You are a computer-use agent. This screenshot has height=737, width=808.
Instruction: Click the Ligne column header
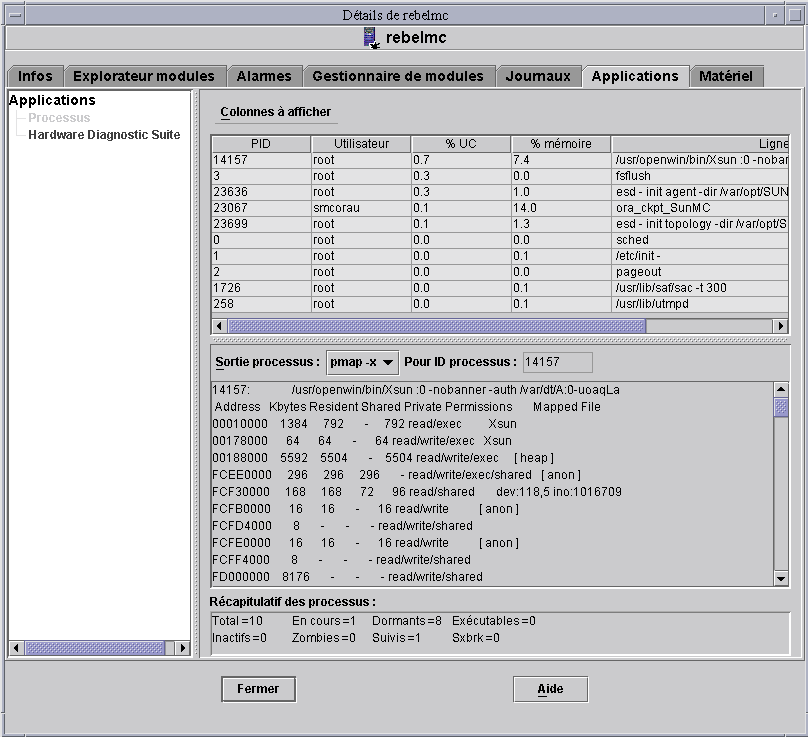pos(700,144)
